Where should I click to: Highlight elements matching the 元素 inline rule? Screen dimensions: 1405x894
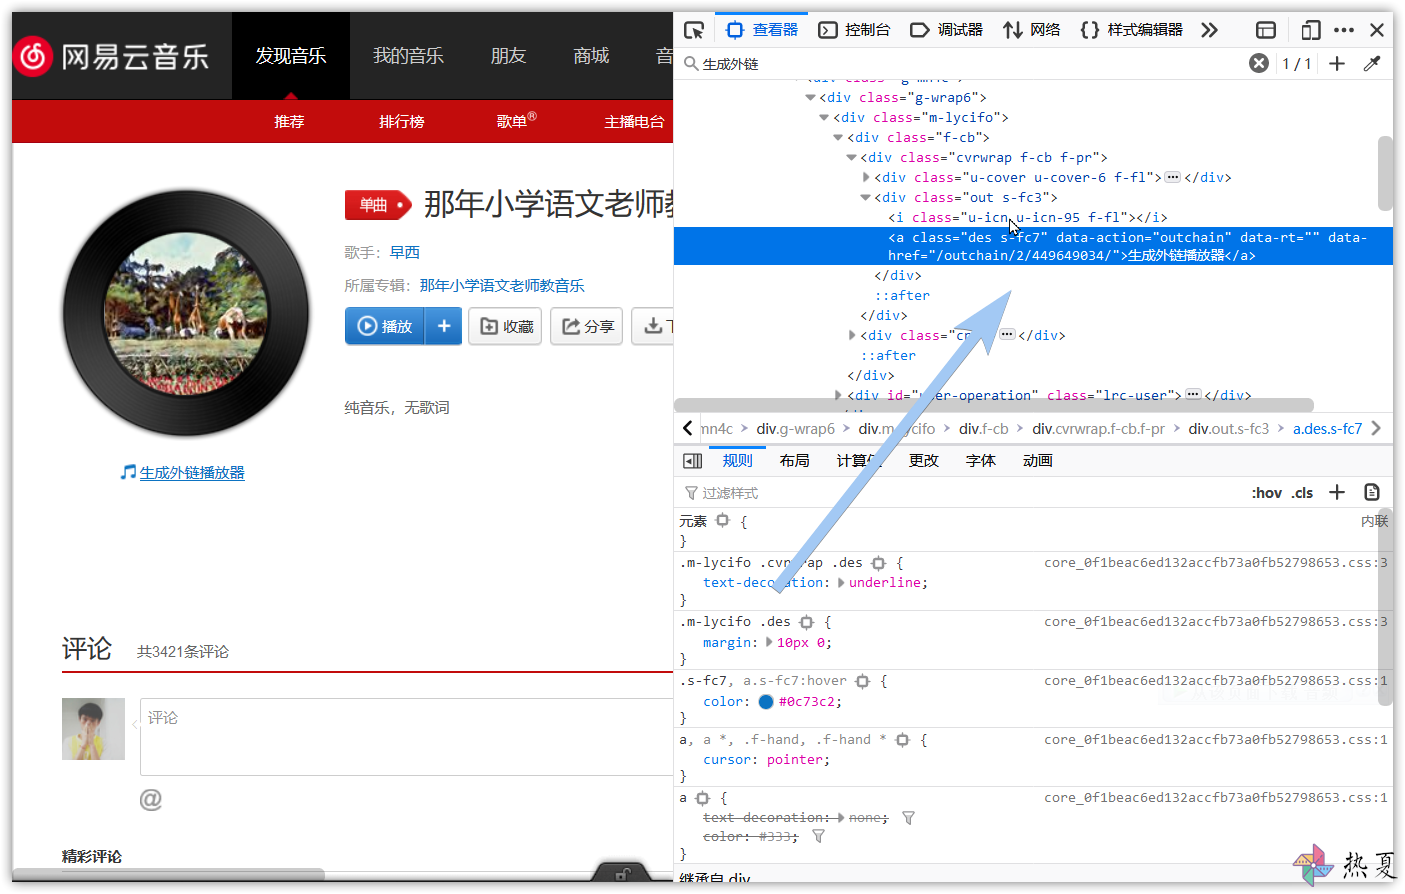[x=723, y=521]
